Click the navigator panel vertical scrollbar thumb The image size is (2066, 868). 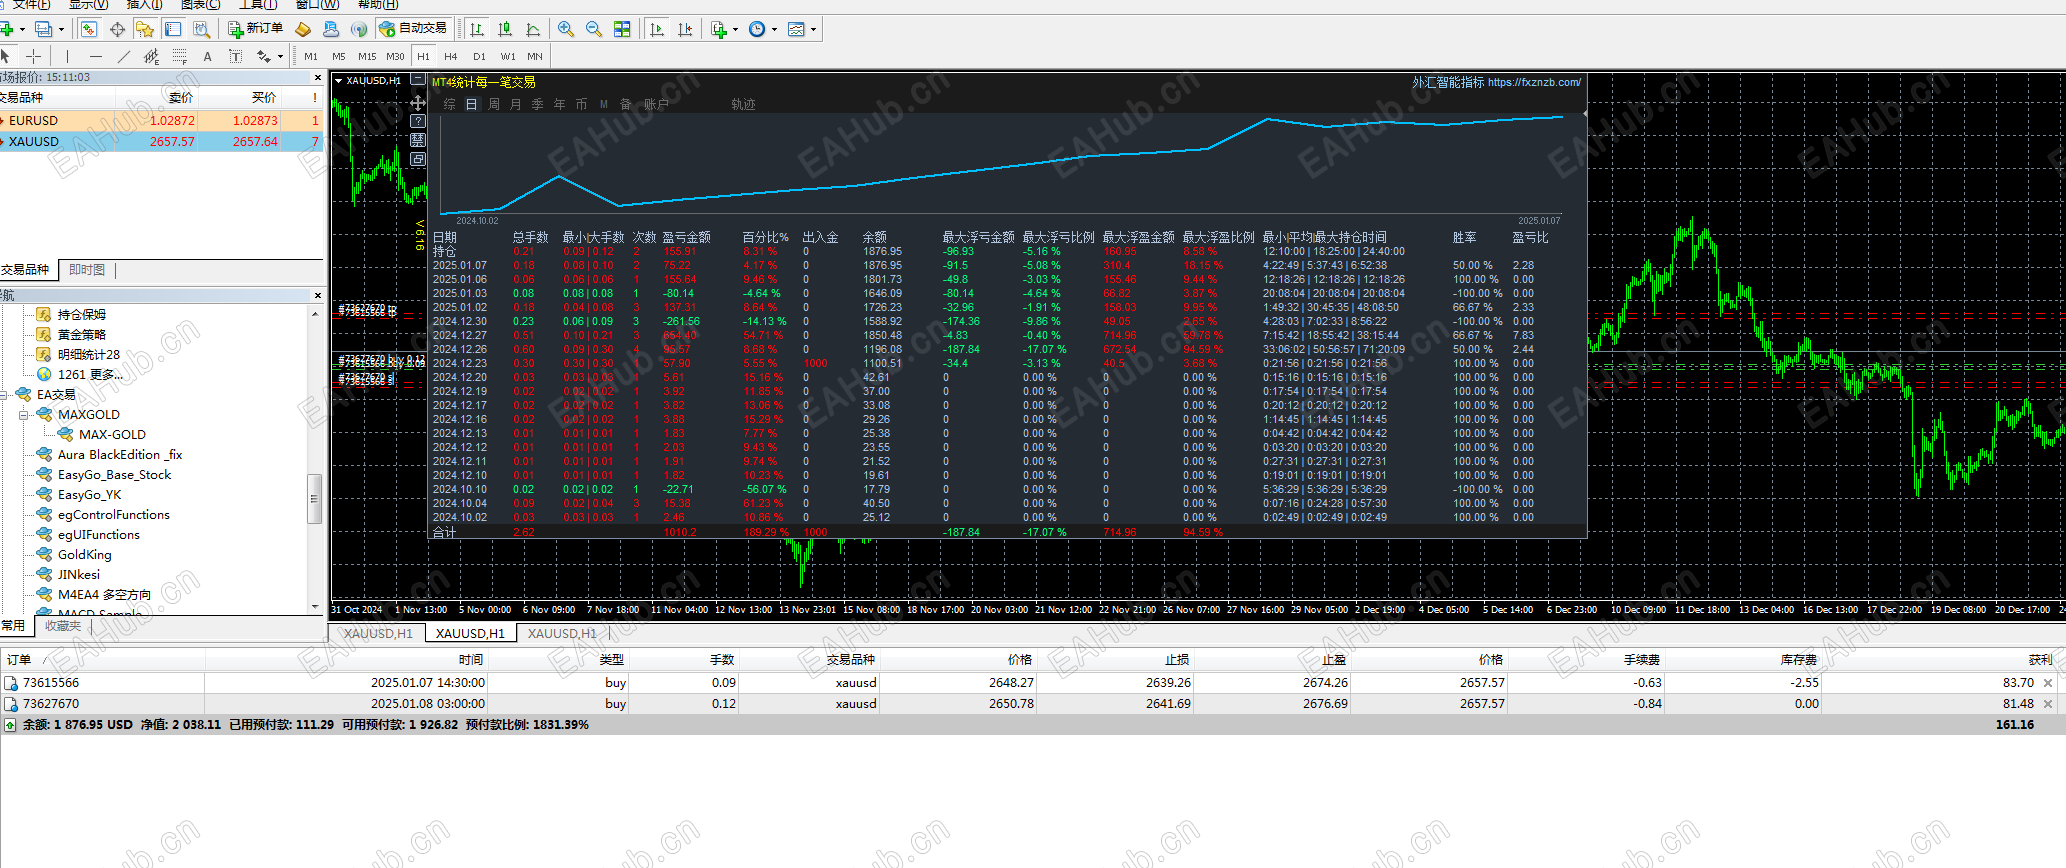314,498
